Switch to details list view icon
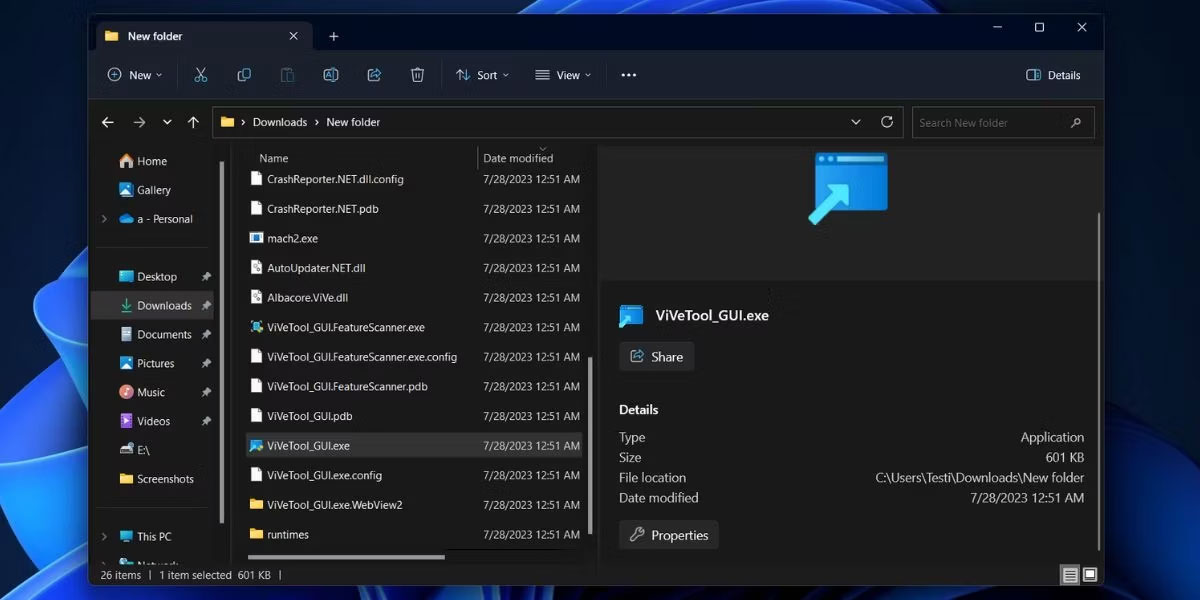Image resolution: width=1200 pixels, height=600 pixels. click(1070, 575)
